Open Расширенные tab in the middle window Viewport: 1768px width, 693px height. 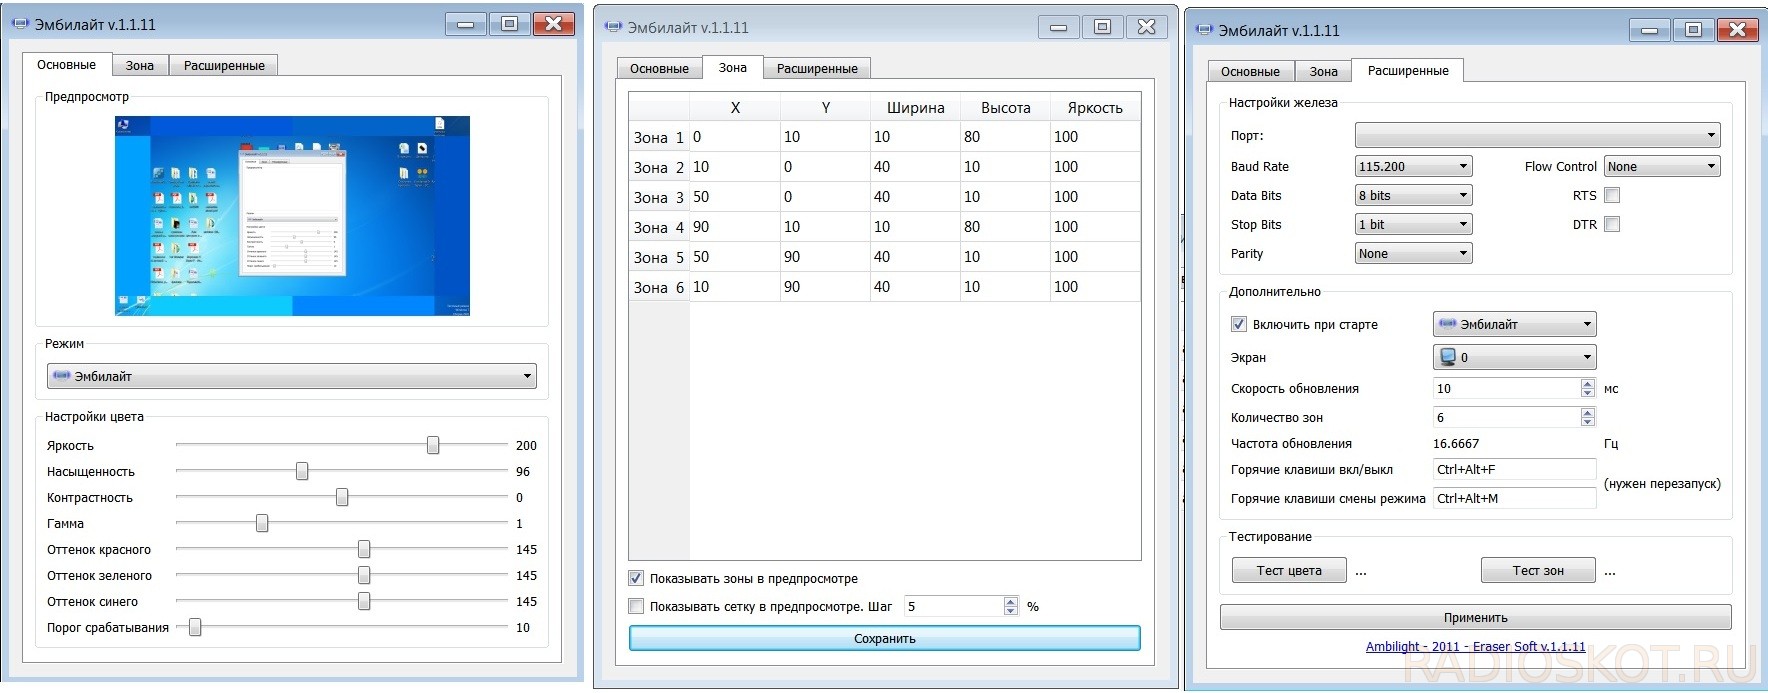(x=817, y=69)
